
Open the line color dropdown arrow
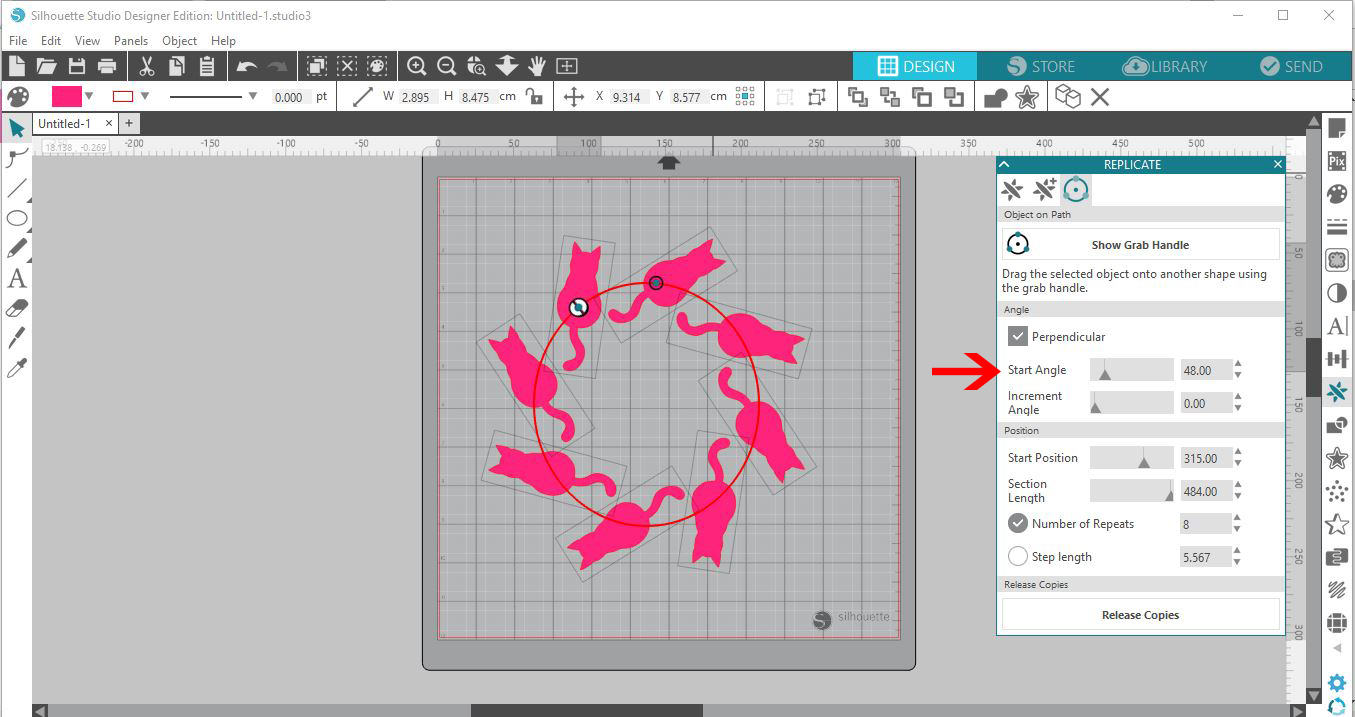(145, 97)
